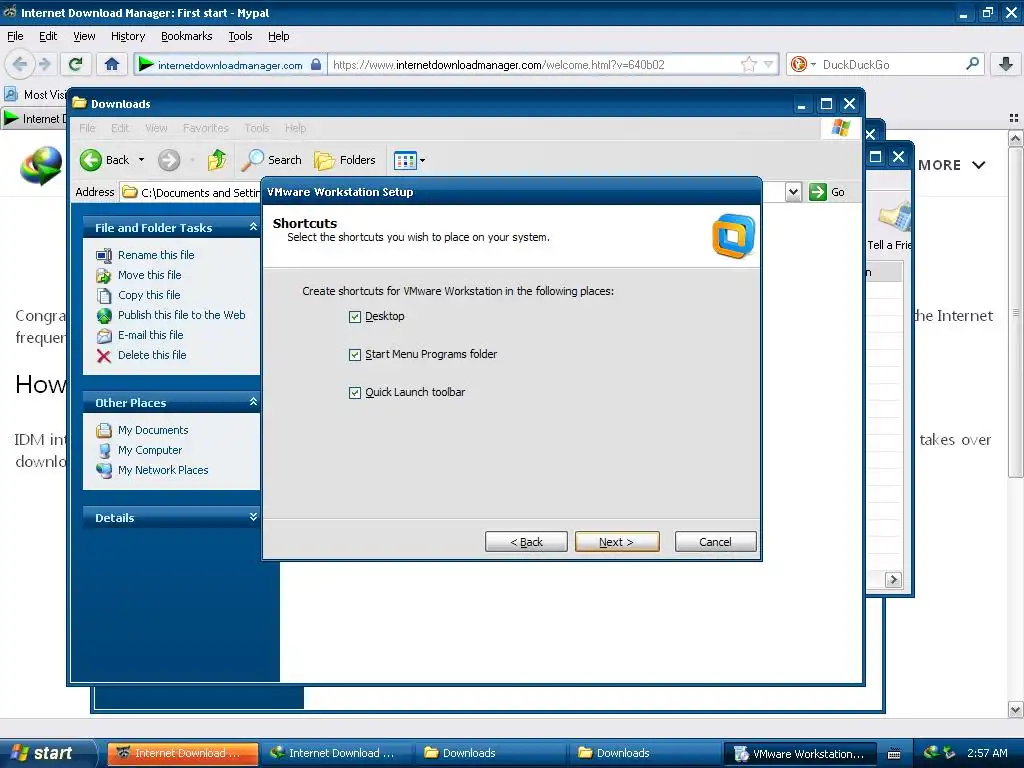Click the browser Reload button
This screenshot has width=1024, height=768.
75,64
